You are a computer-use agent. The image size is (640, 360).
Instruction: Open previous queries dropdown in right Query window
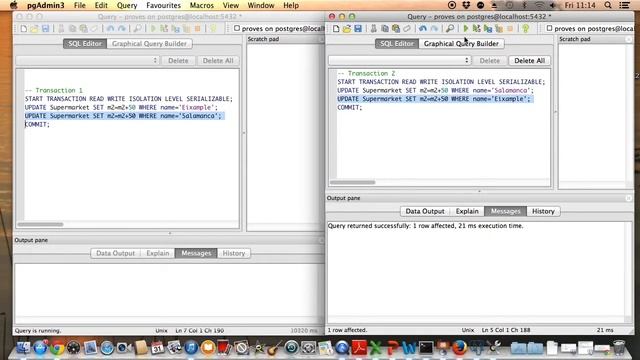click(x=400, y=60)
